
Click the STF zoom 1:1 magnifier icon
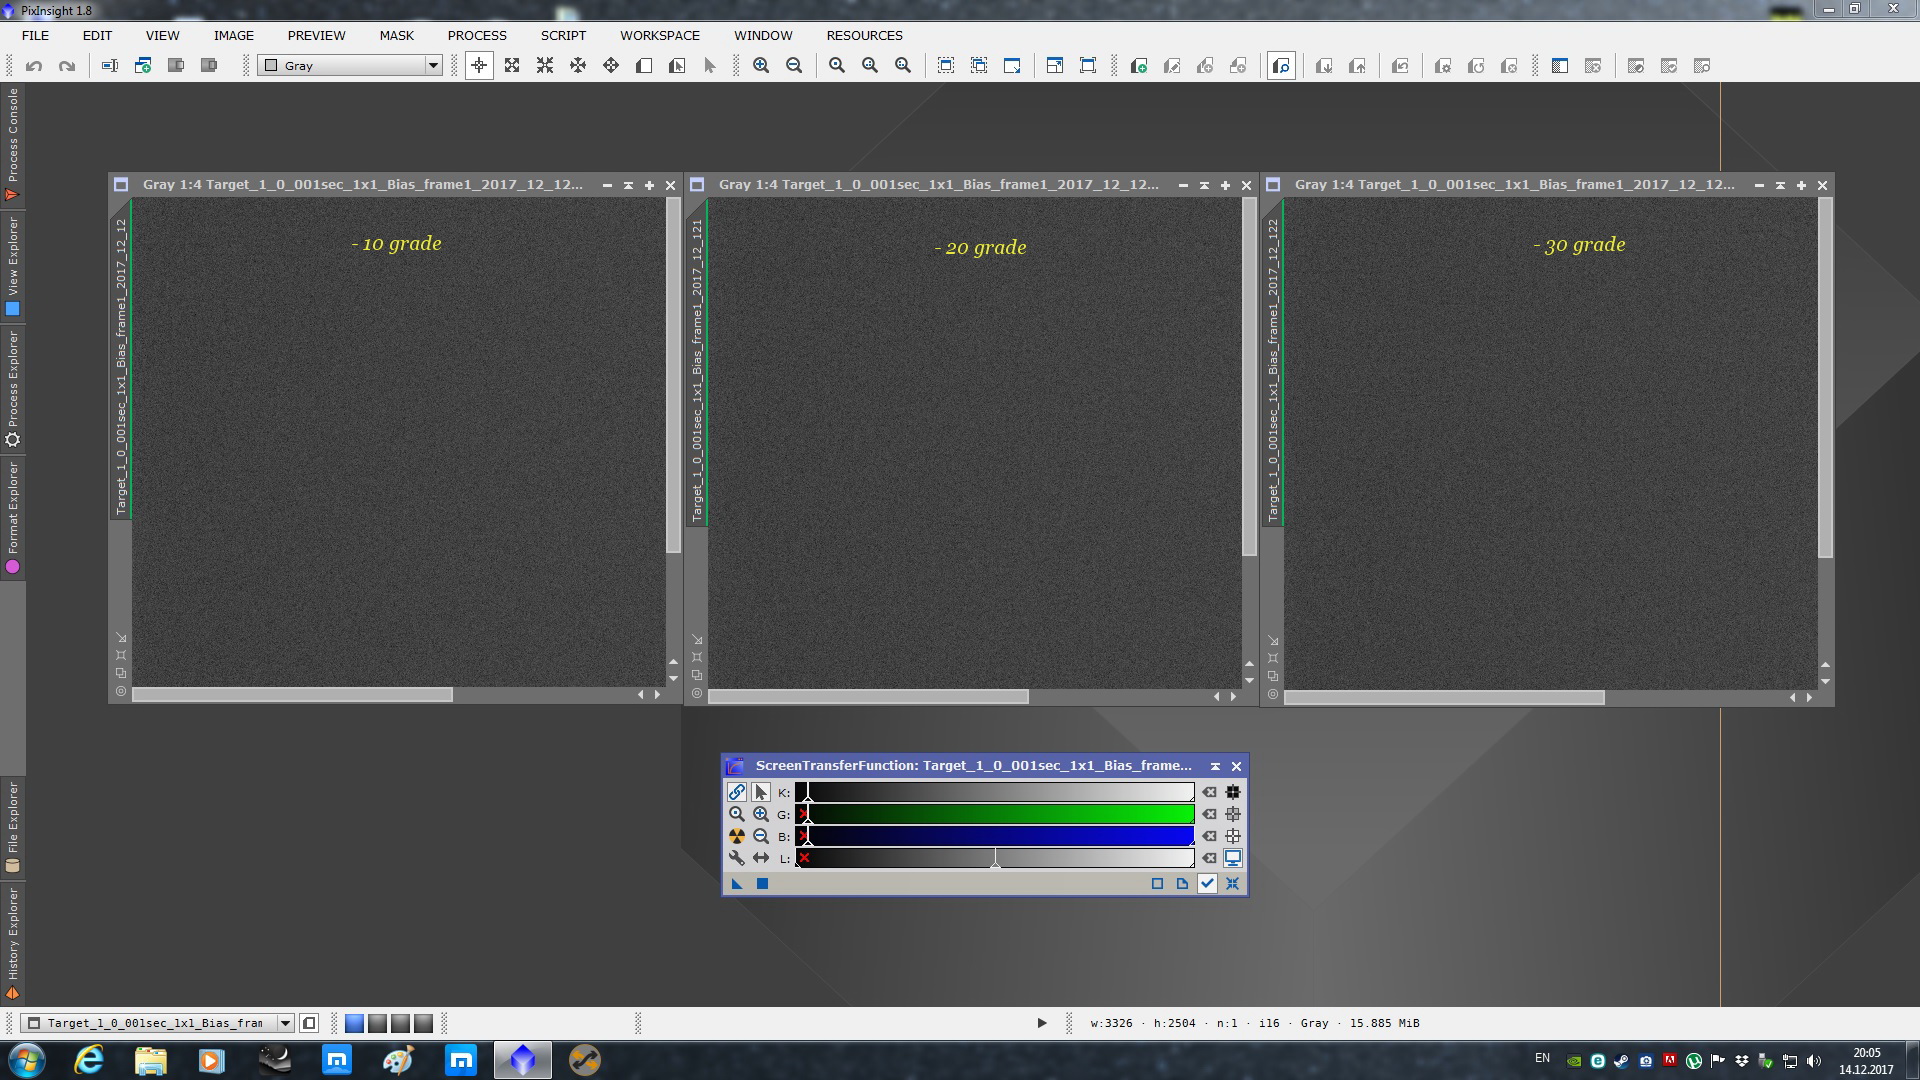click(x=737, y=814)
